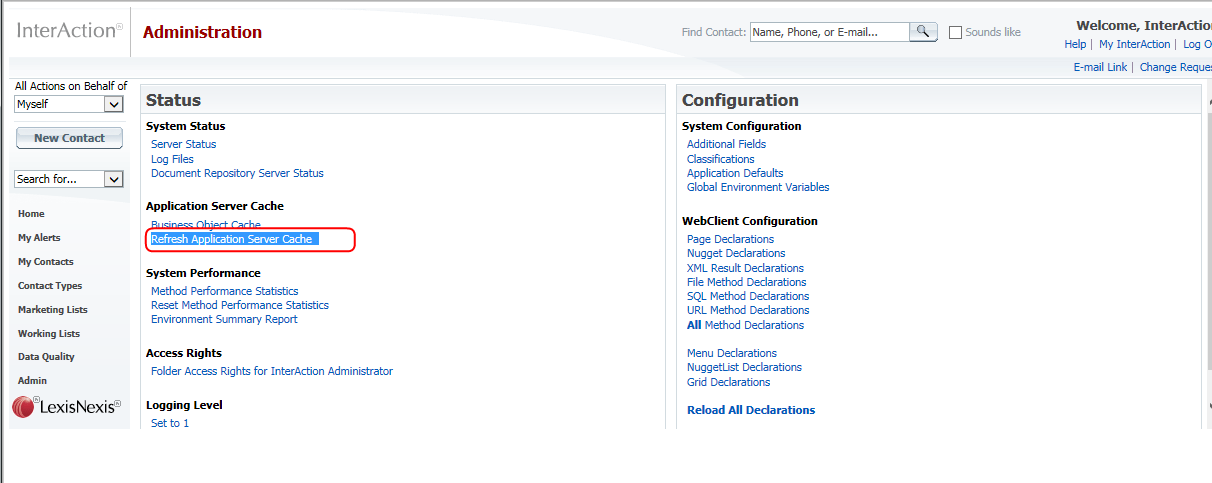Focus the Find Contact input field
Image resolution: width=1212 pixels, height=483 pixels.
[x=829, y=32]
